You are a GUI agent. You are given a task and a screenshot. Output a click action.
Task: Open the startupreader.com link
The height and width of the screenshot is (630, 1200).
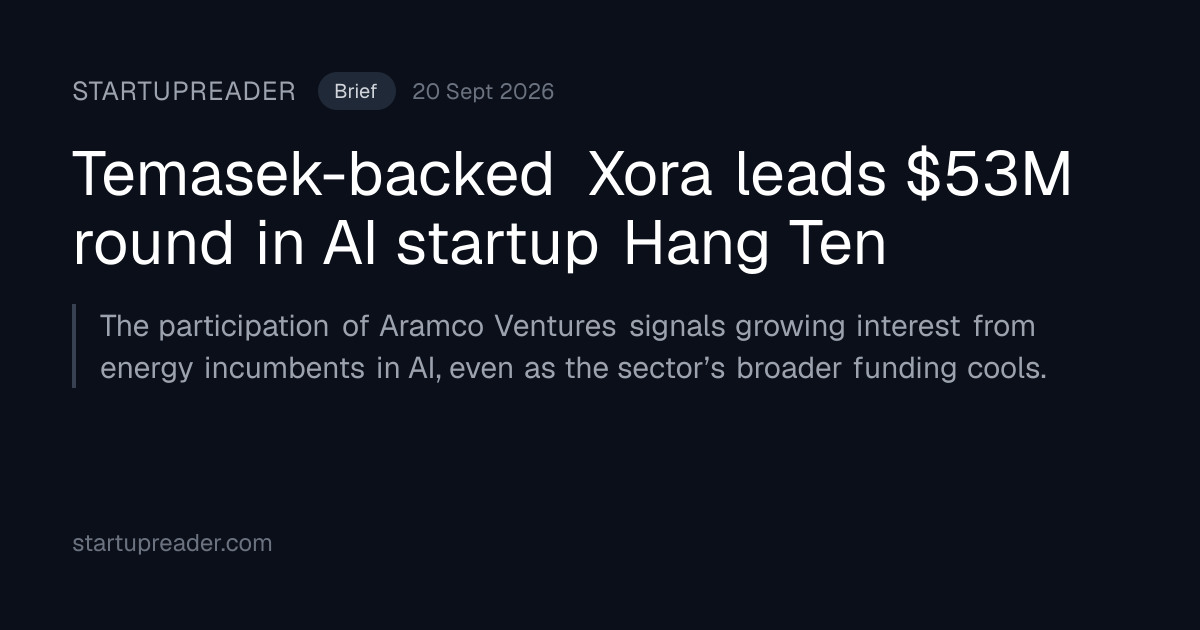(172, 543)
